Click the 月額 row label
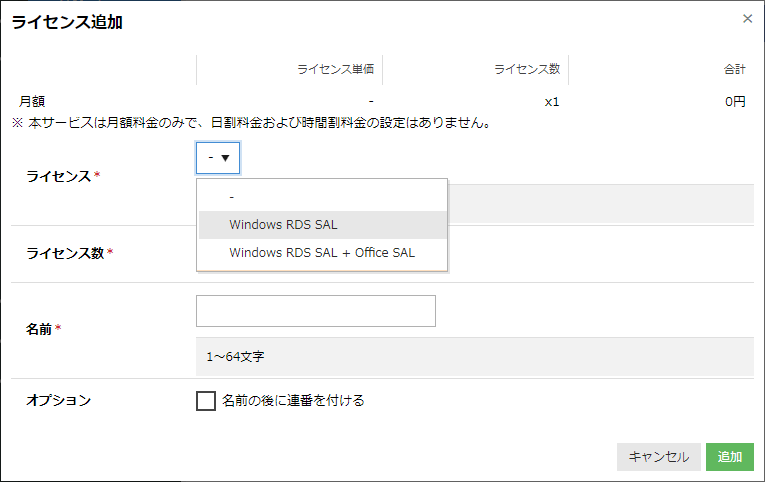Viewport: 765px width, 482px height. pyautogui.click(x=32, y=101)
